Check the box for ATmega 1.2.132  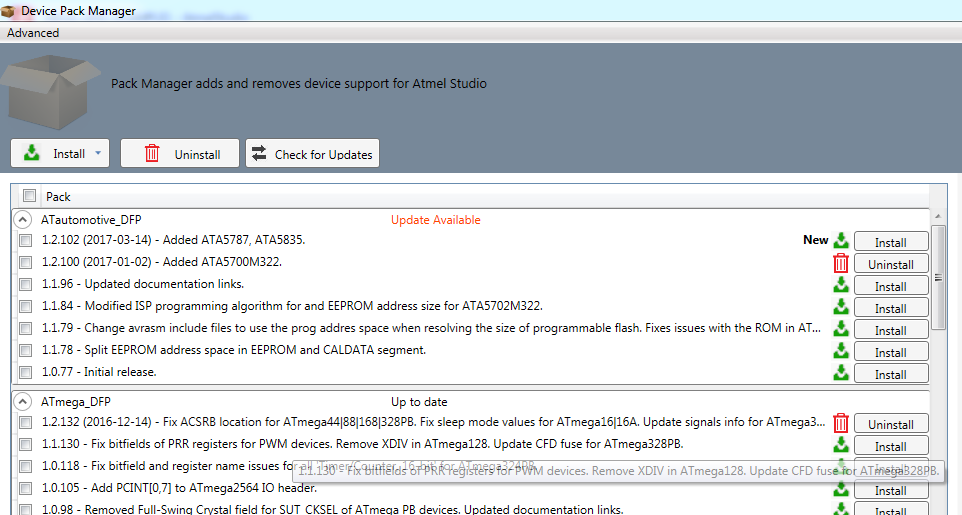click(25, 422)
